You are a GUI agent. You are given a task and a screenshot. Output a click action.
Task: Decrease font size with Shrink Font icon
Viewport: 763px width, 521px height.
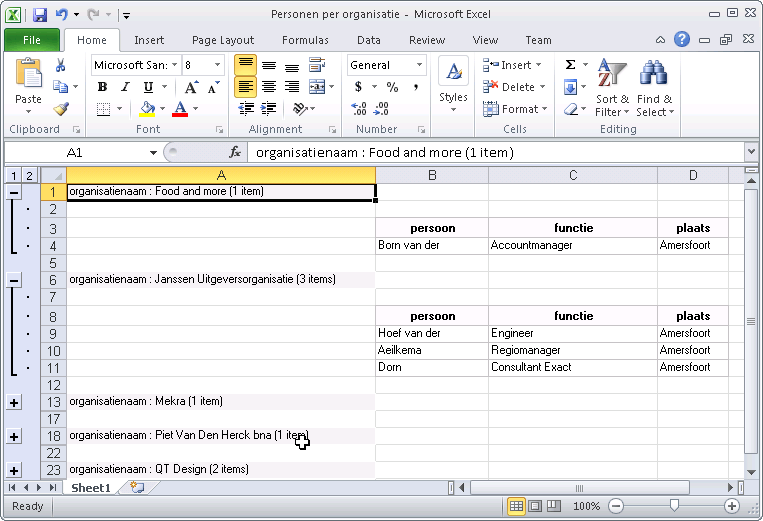coord(214,87)
